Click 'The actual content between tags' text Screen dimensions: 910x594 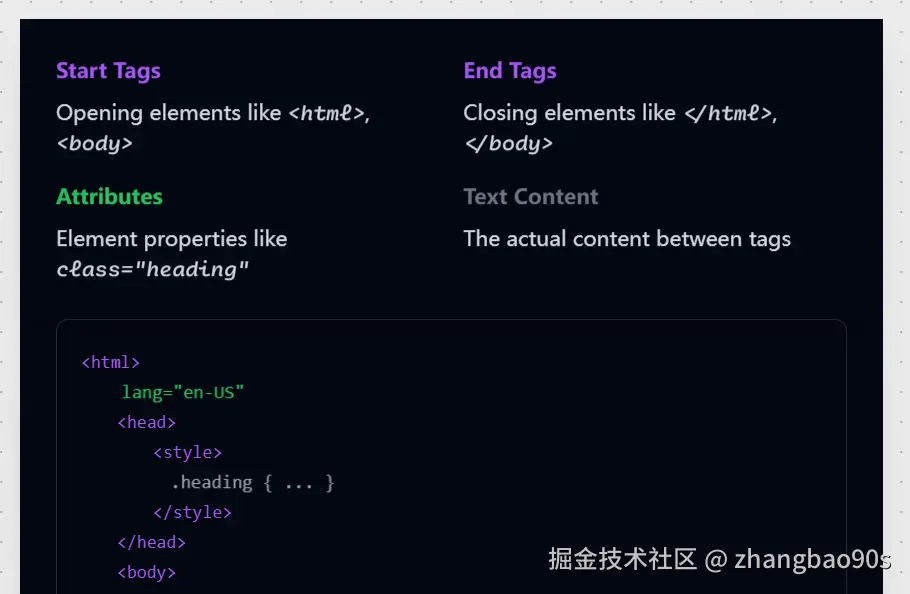[626, 239]
